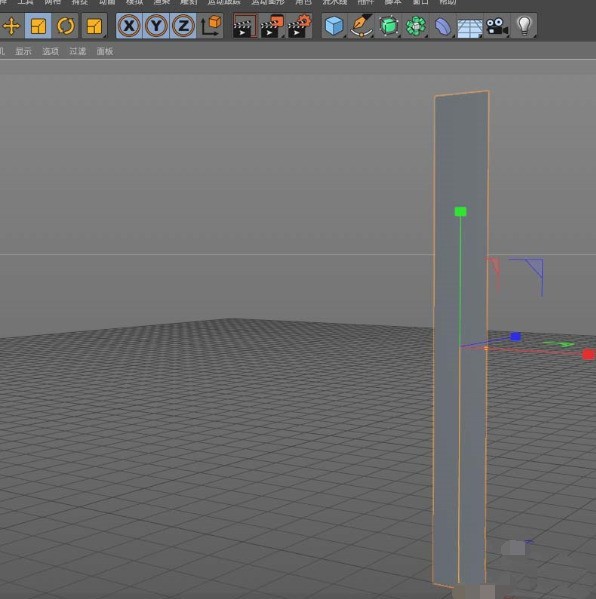Click the green Y axis handle

(x=460, y=211)
